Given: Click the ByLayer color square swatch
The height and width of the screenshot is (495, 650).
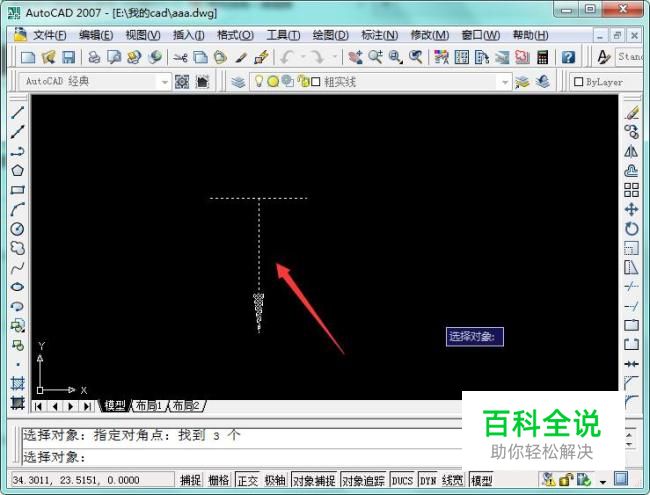Looking at the screenshot, I should tap(578, 82).
